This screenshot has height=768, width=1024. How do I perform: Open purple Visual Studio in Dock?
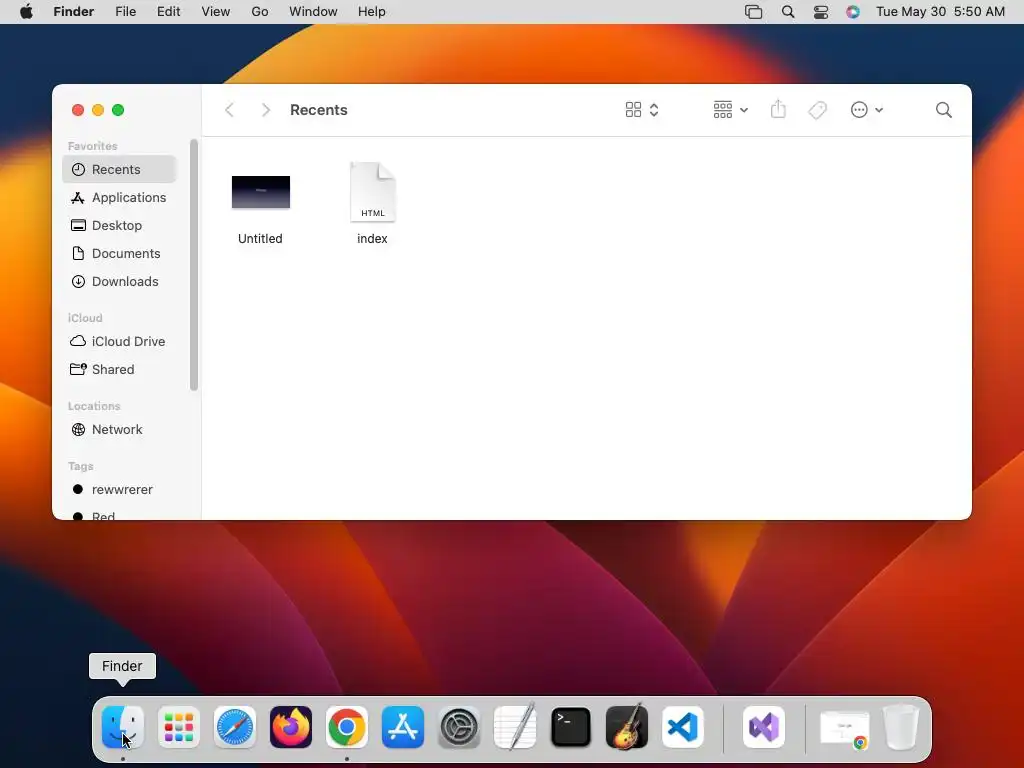[x=764, y=727]
